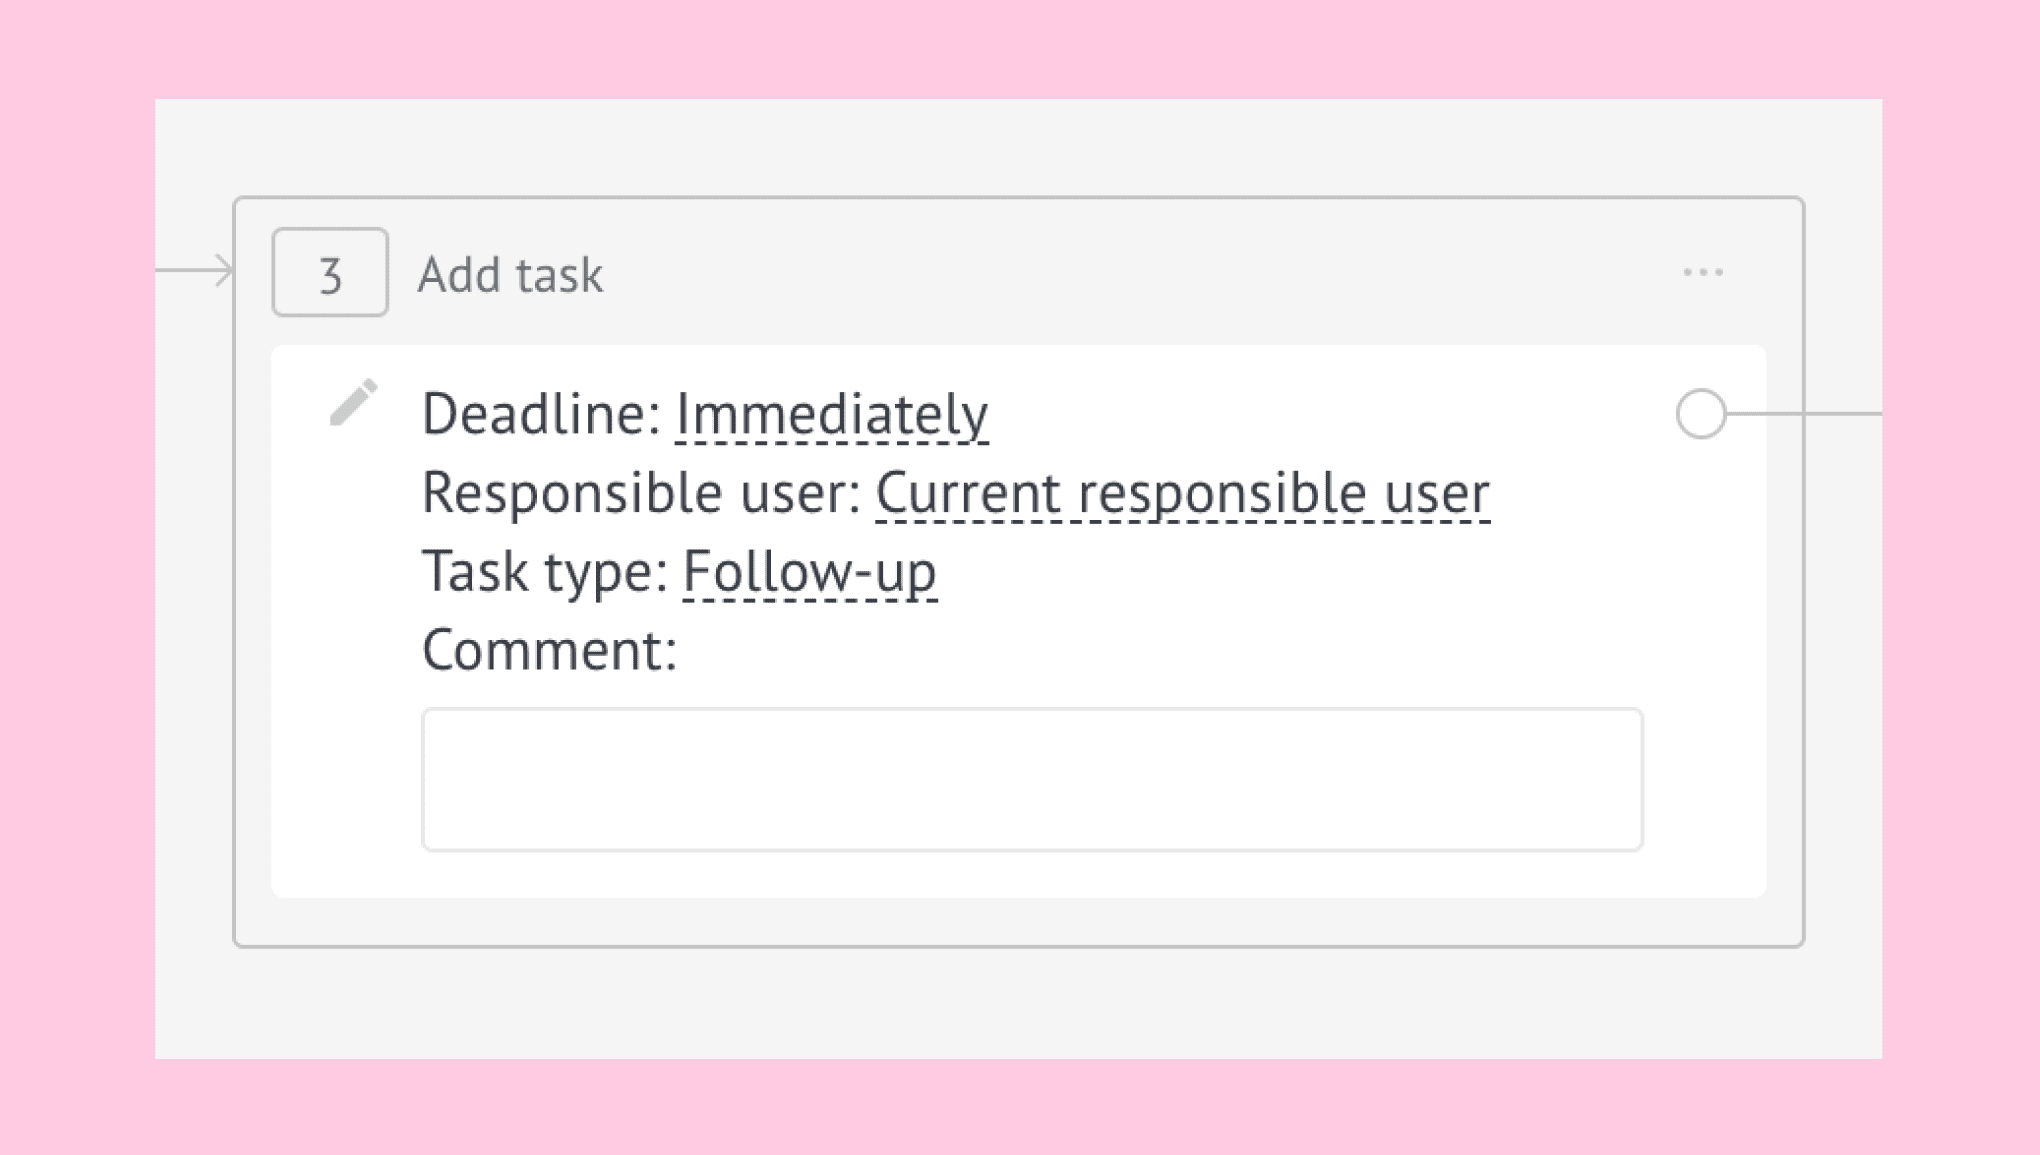The height and width of the screenshot is (1155, 2040).
Task: Click the Deadline label
Action: [x=541, y=413]
